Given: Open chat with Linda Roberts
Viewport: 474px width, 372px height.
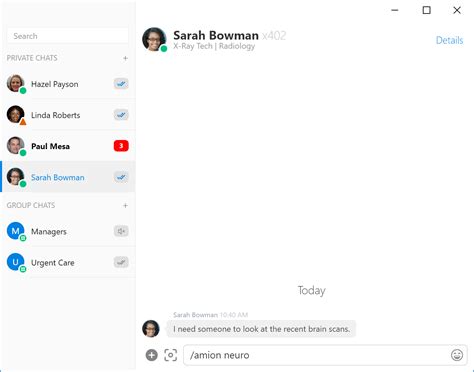Looking at the screenshot, I should 68,115.
